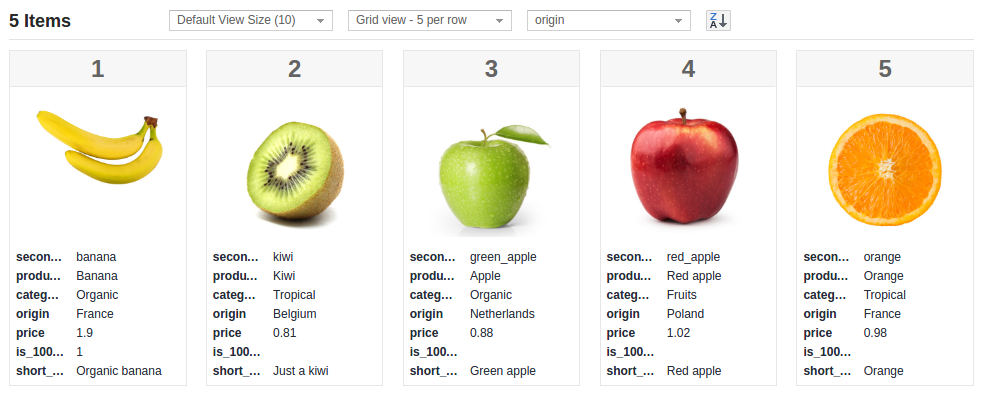Click the red apple image thumbnail

point(684,166)
